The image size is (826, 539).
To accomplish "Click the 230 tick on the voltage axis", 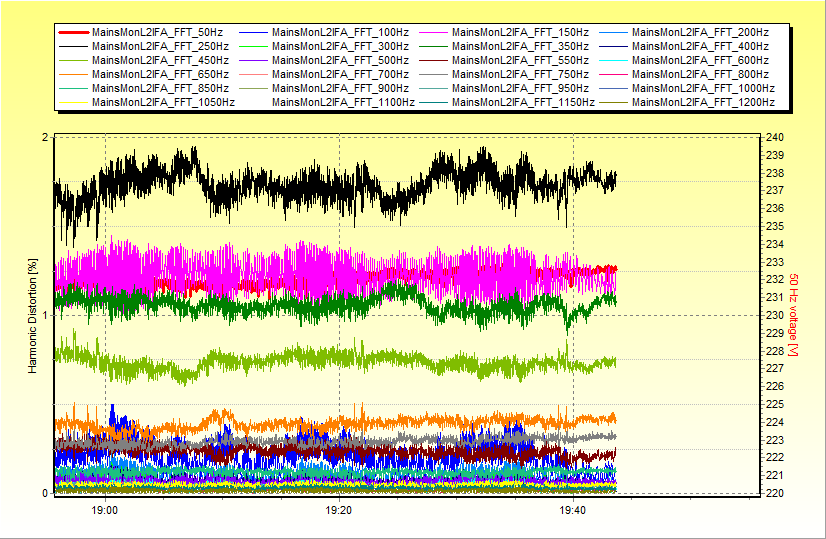I will click(x=775, y=315).
